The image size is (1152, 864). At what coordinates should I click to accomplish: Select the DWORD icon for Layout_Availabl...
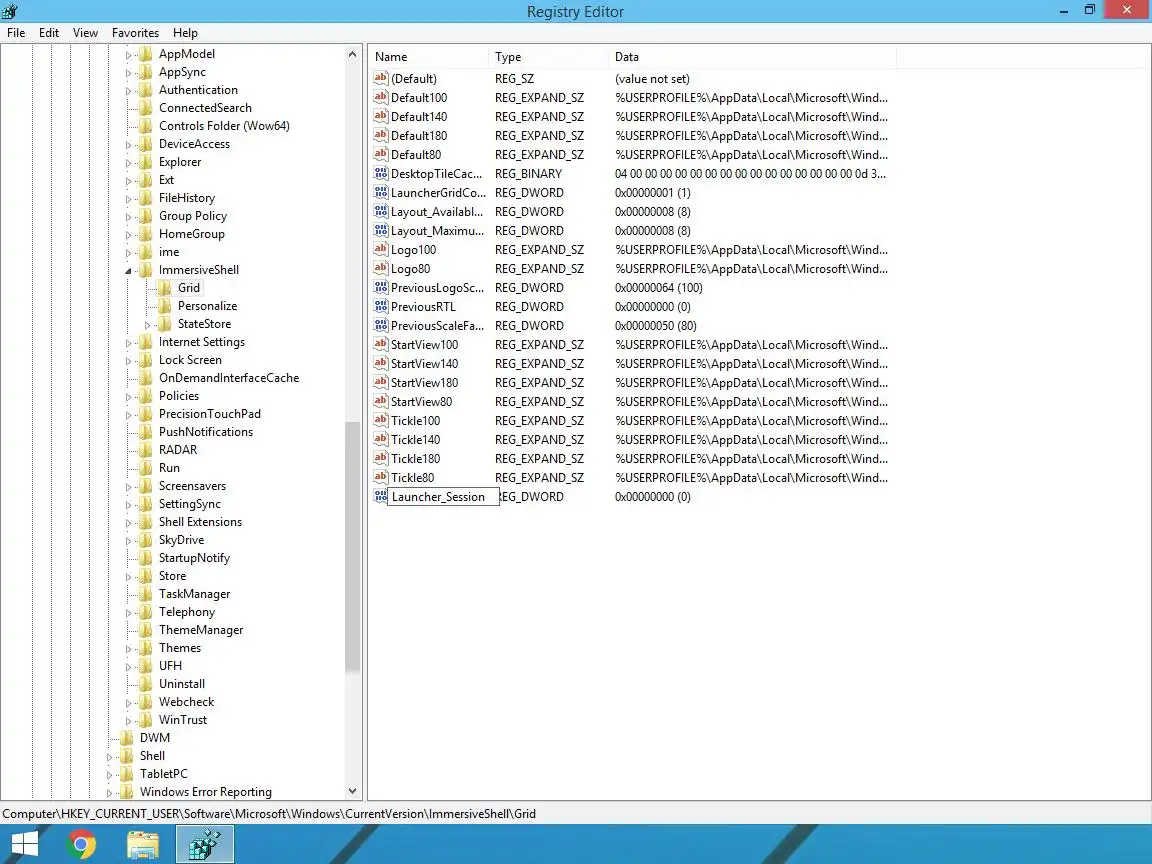tap(381, 212)
